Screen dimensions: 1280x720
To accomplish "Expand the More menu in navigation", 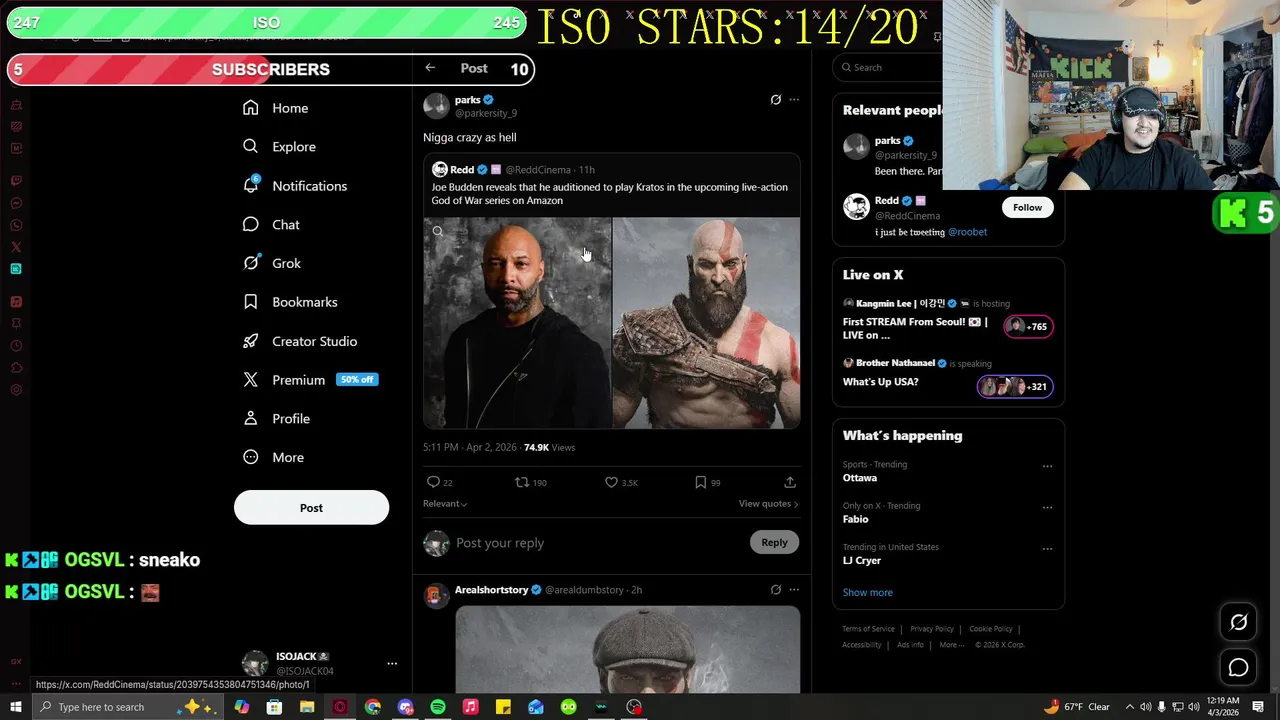I will 274,457.
